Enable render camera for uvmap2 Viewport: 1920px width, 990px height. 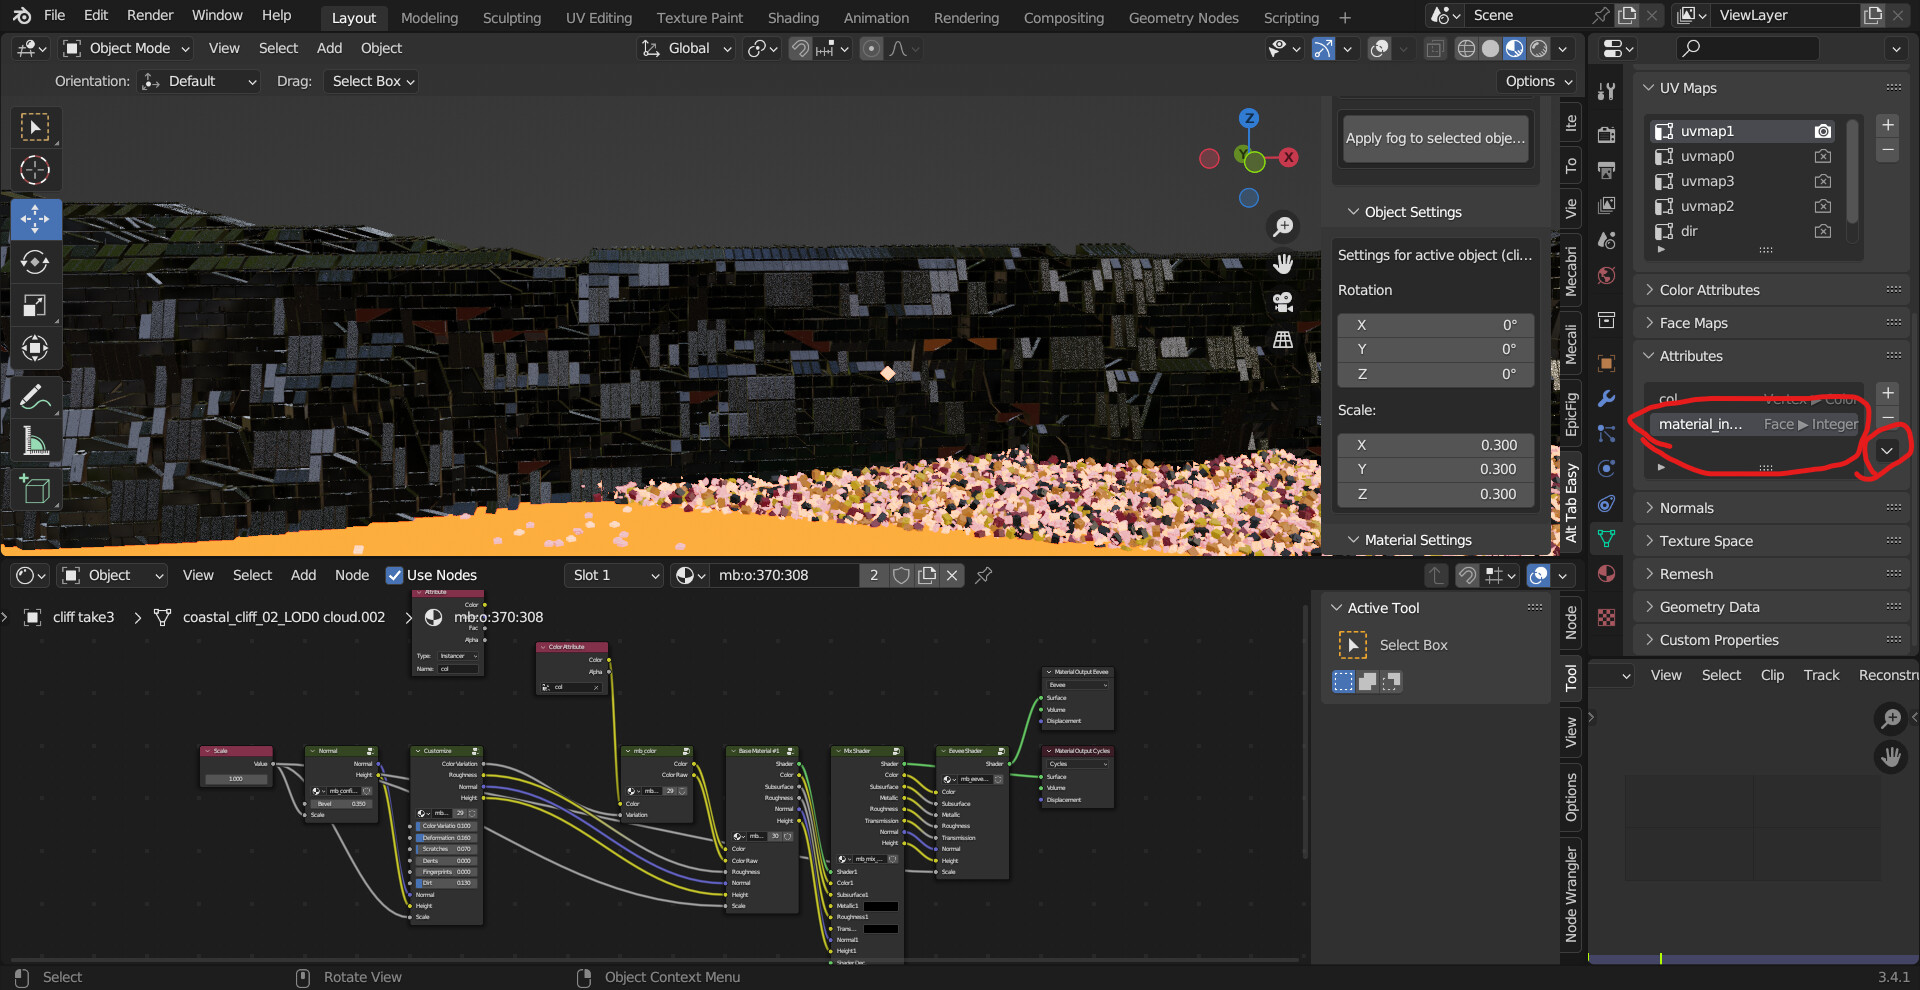[x=1823, y=206]
